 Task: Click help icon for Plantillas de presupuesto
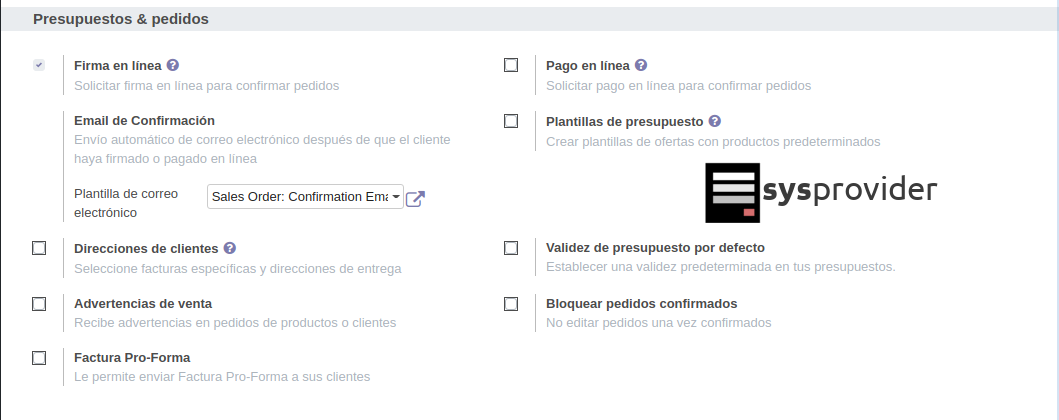pos(715,121)
